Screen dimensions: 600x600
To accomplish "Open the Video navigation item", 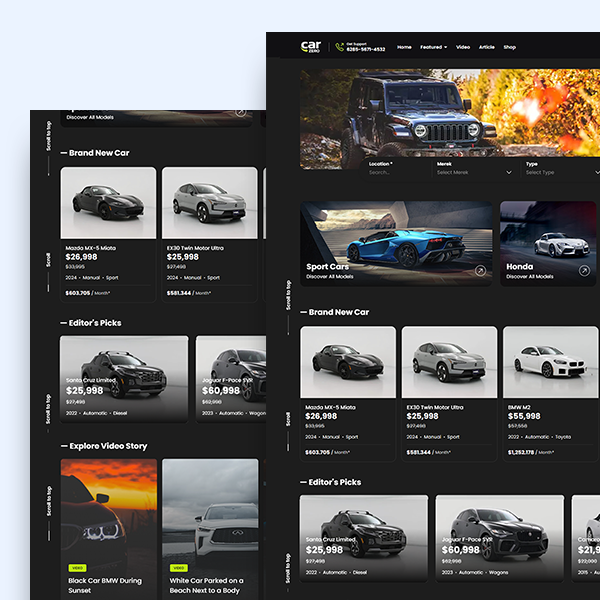I will tap(463, 47).
